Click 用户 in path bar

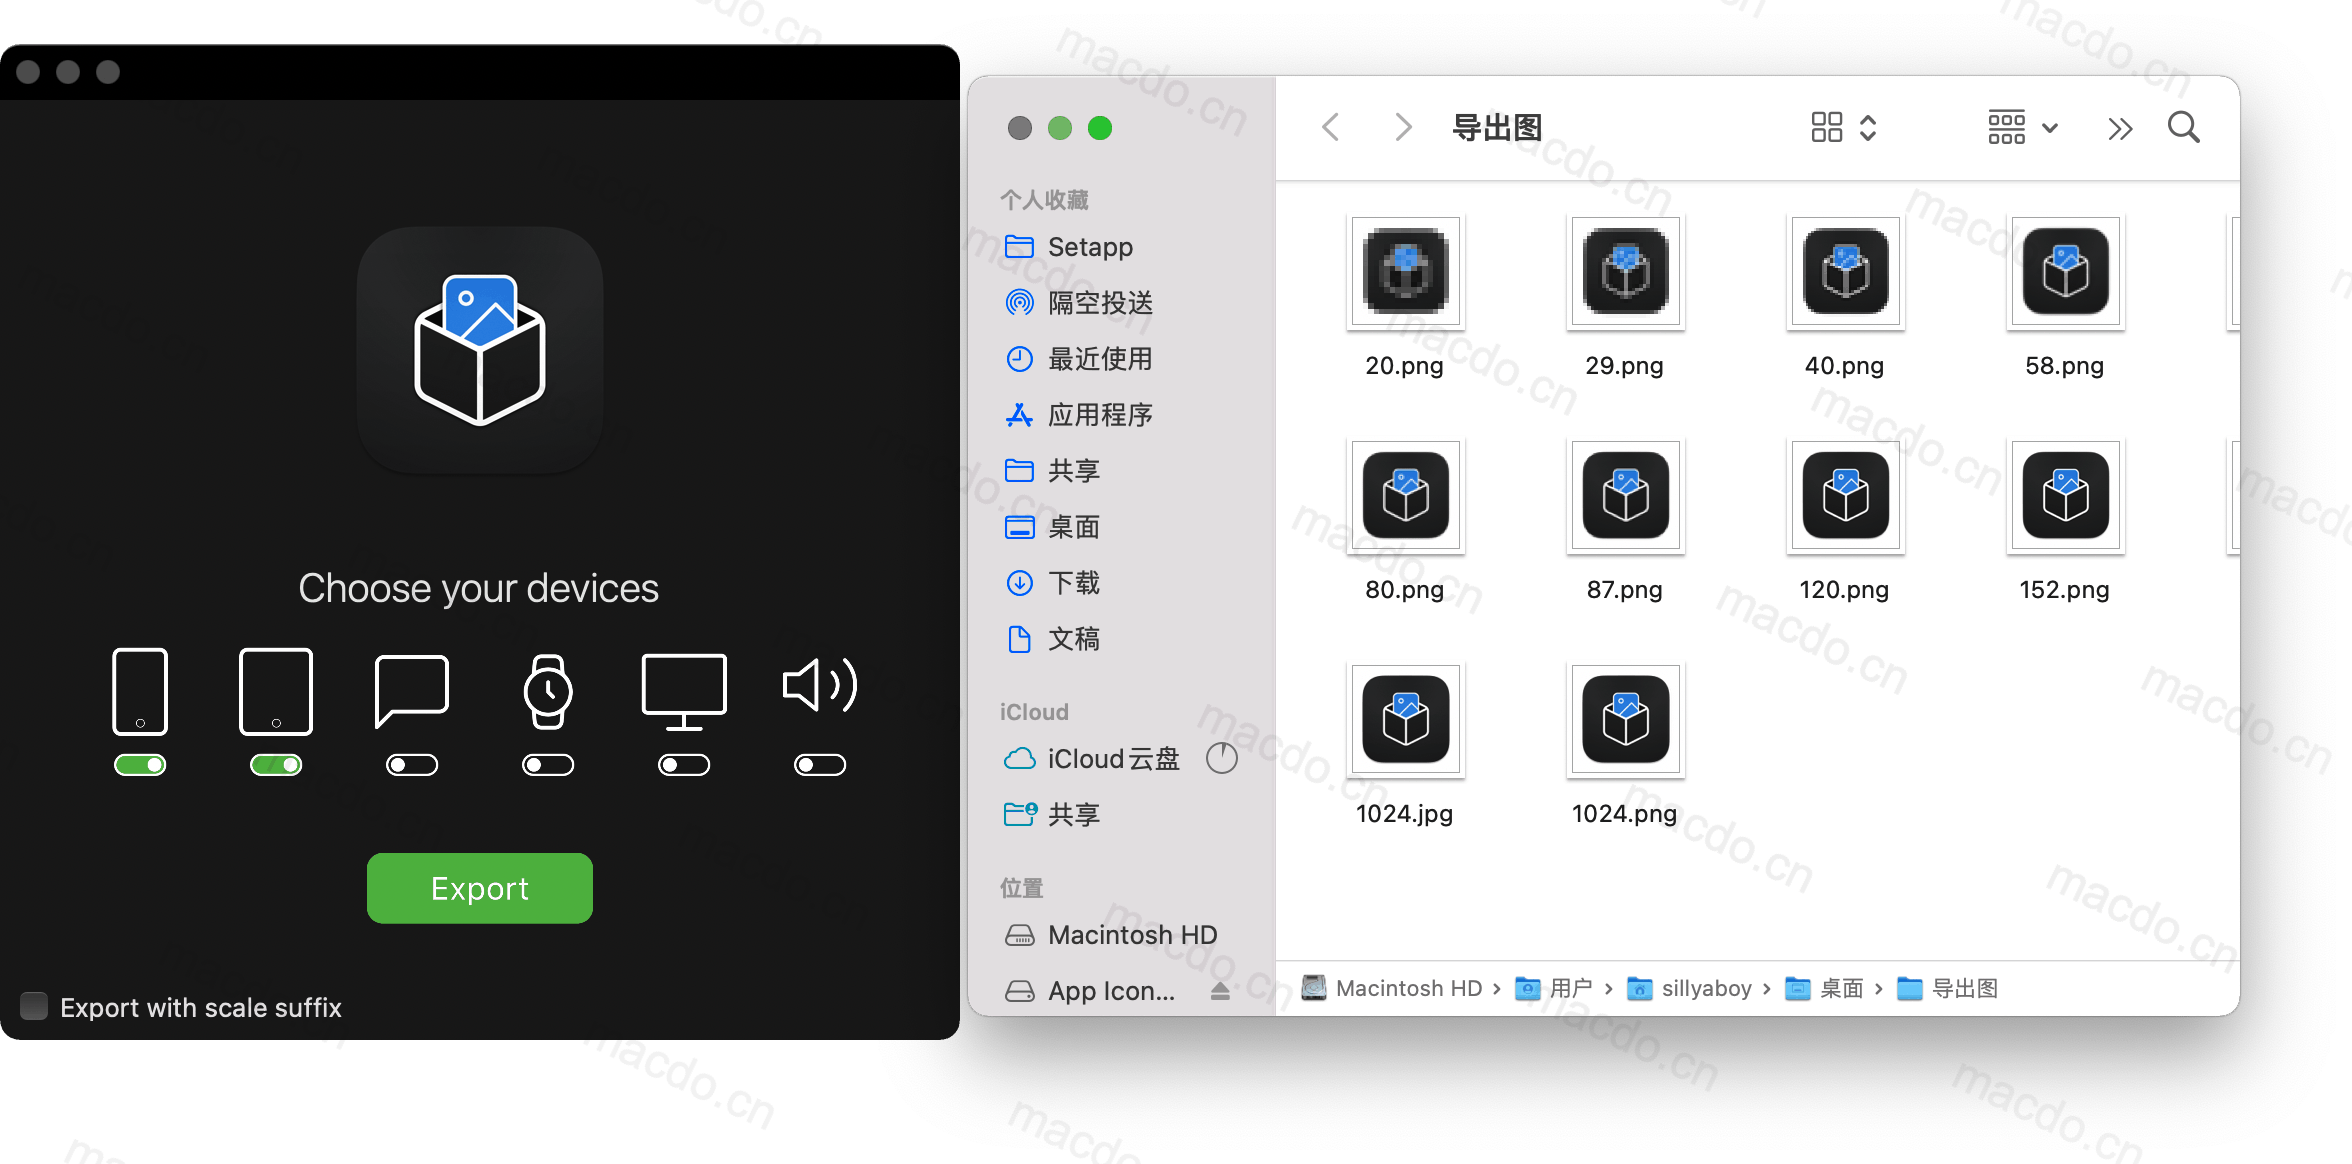[1554, 988]
